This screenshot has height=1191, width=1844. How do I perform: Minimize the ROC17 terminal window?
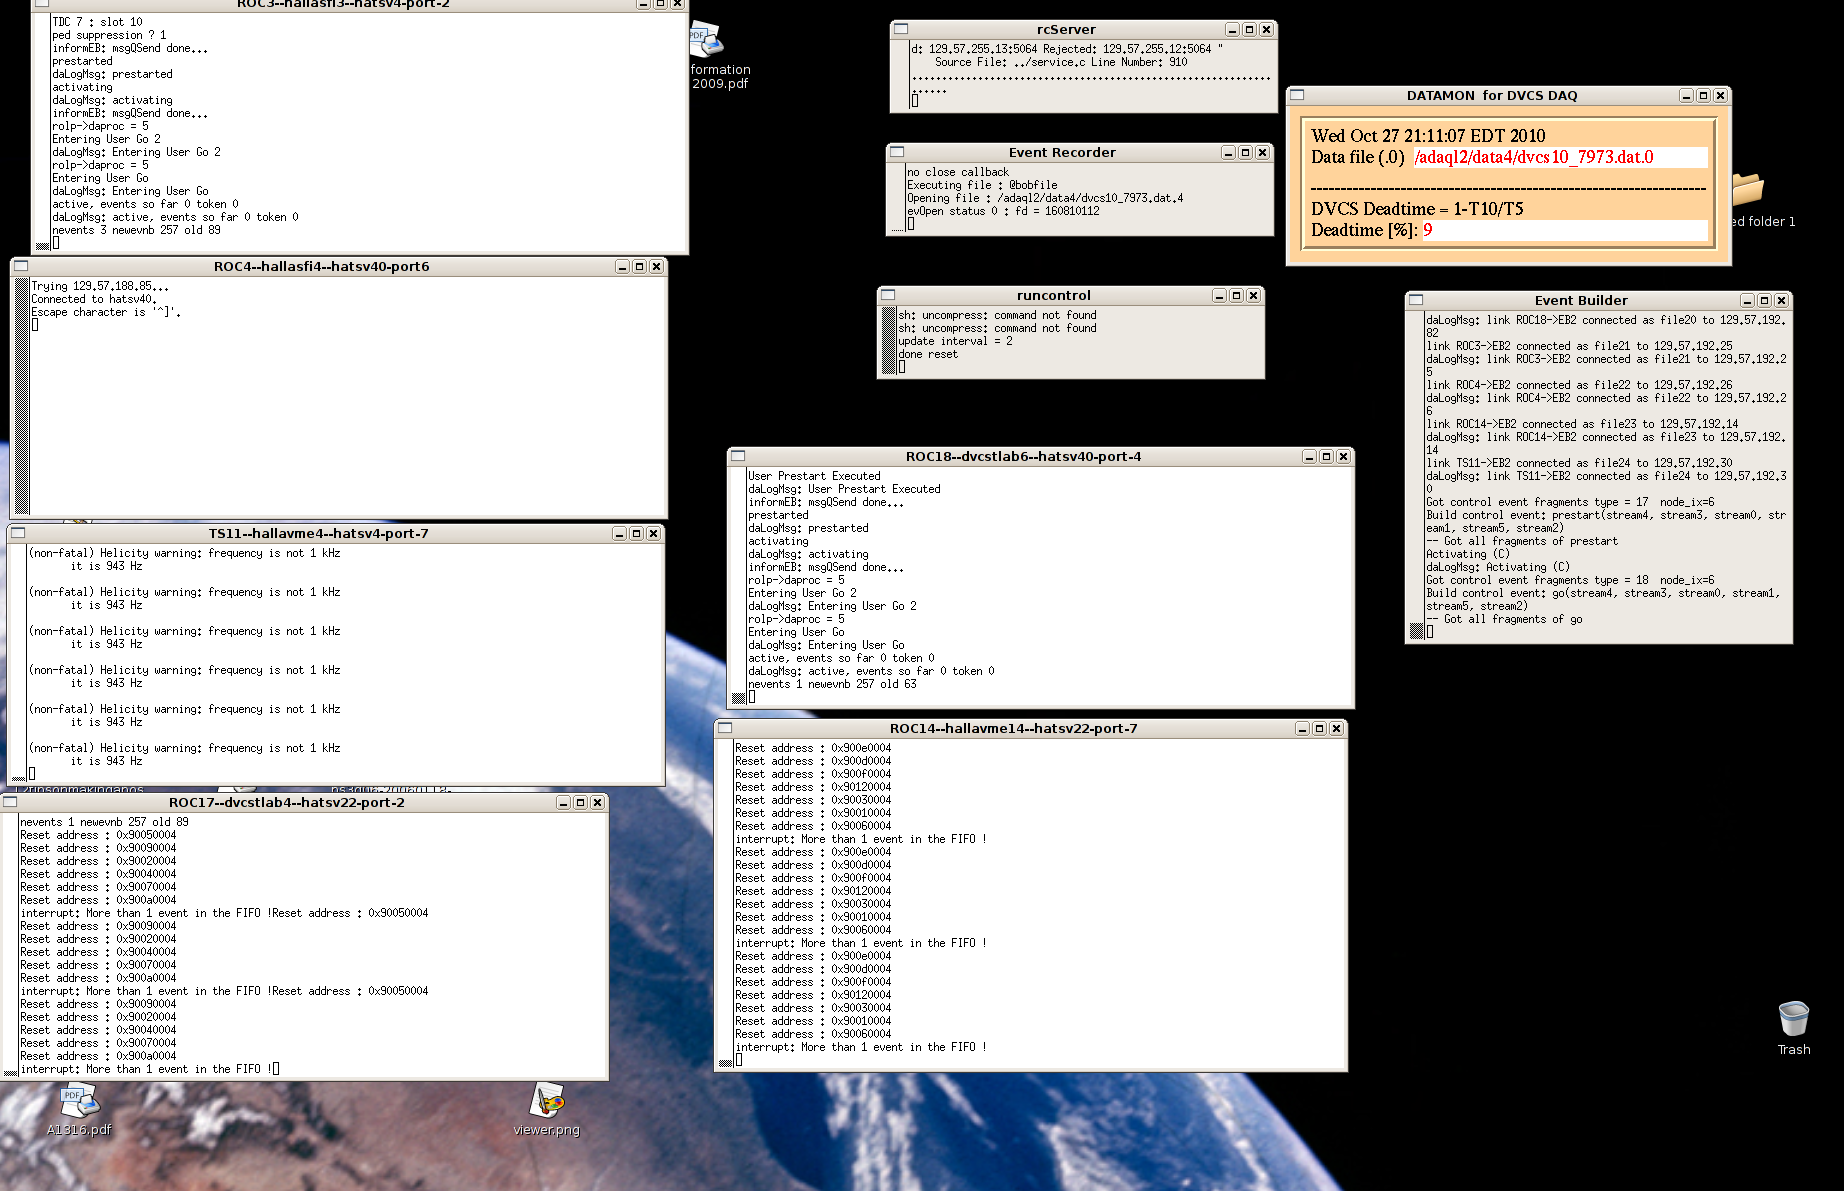563,803
